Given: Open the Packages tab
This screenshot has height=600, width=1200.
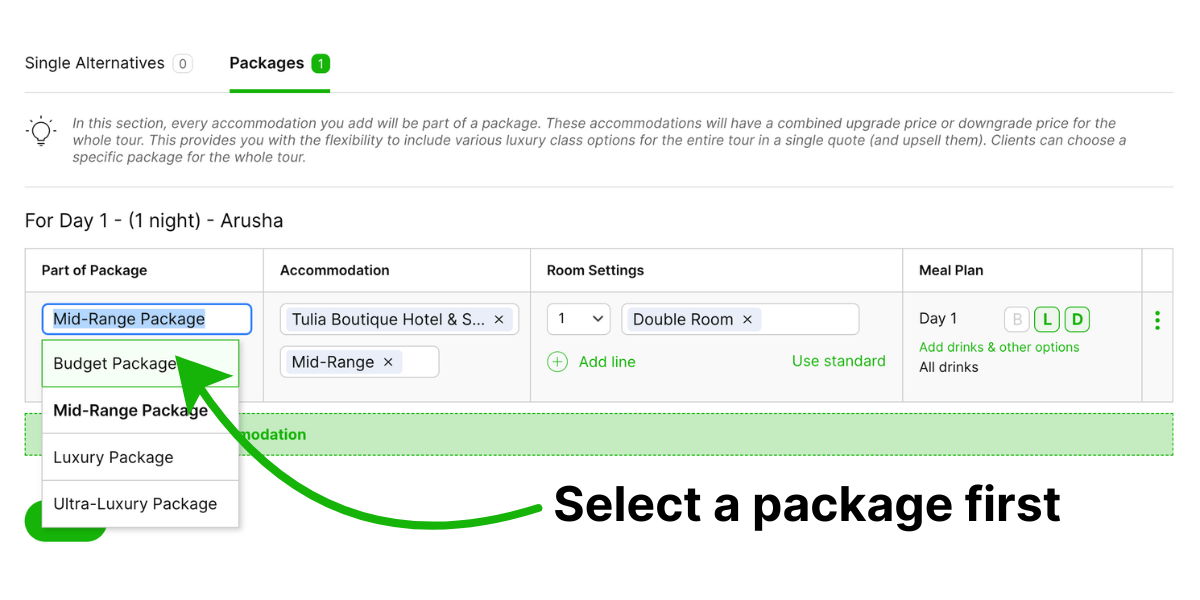Looking at the screenshot, I should [267, 63].
